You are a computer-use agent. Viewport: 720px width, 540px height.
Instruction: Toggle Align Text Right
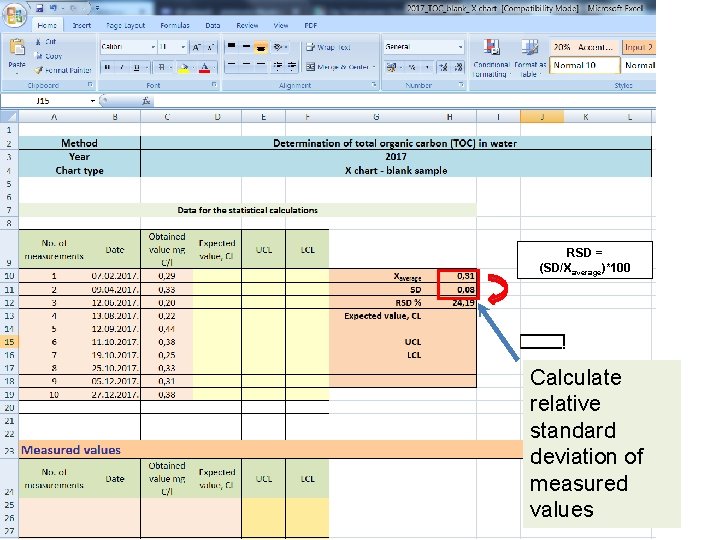tap(261, 67)
